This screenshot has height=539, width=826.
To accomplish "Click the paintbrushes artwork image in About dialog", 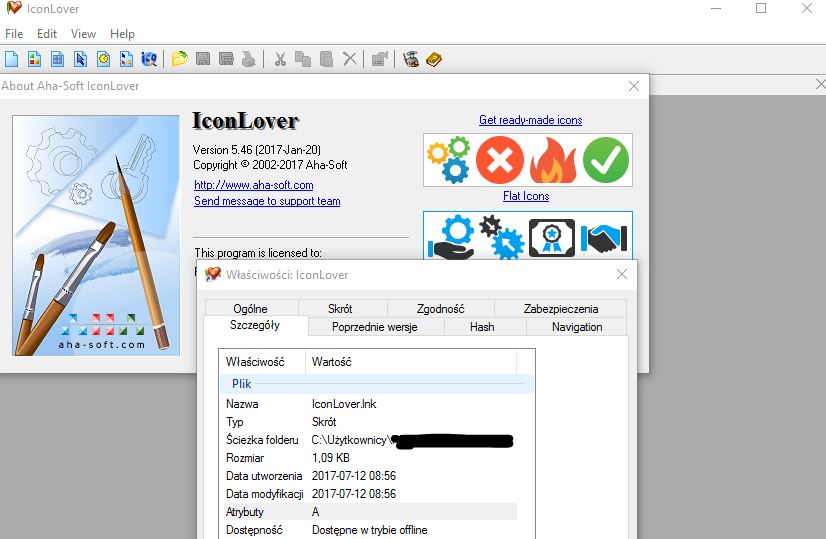I will pyautogui.click(x=96, y=236).
